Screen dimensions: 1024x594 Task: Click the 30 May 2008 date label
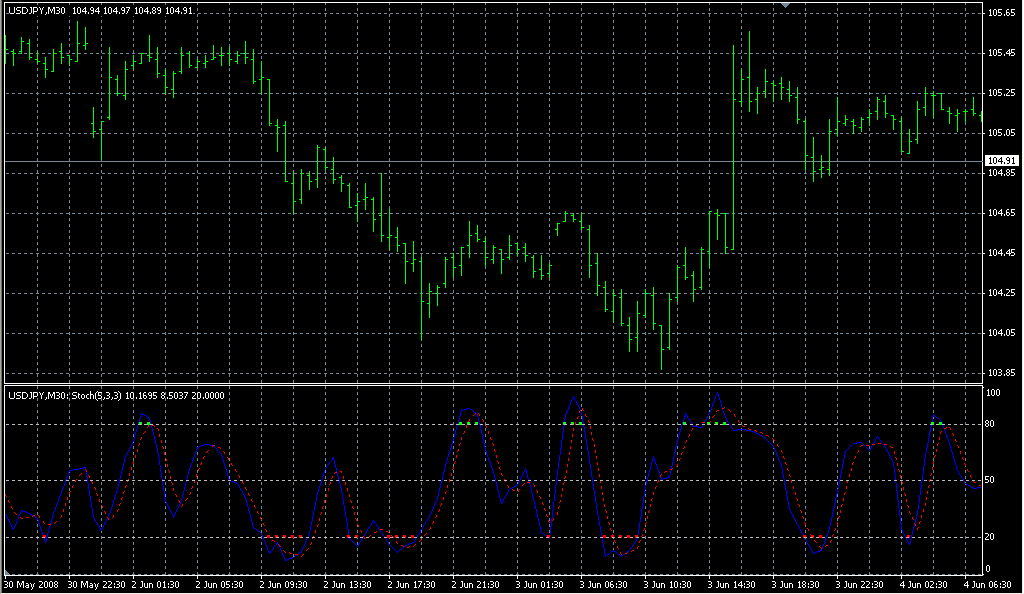pyautogui.click(x=32, y=584)
